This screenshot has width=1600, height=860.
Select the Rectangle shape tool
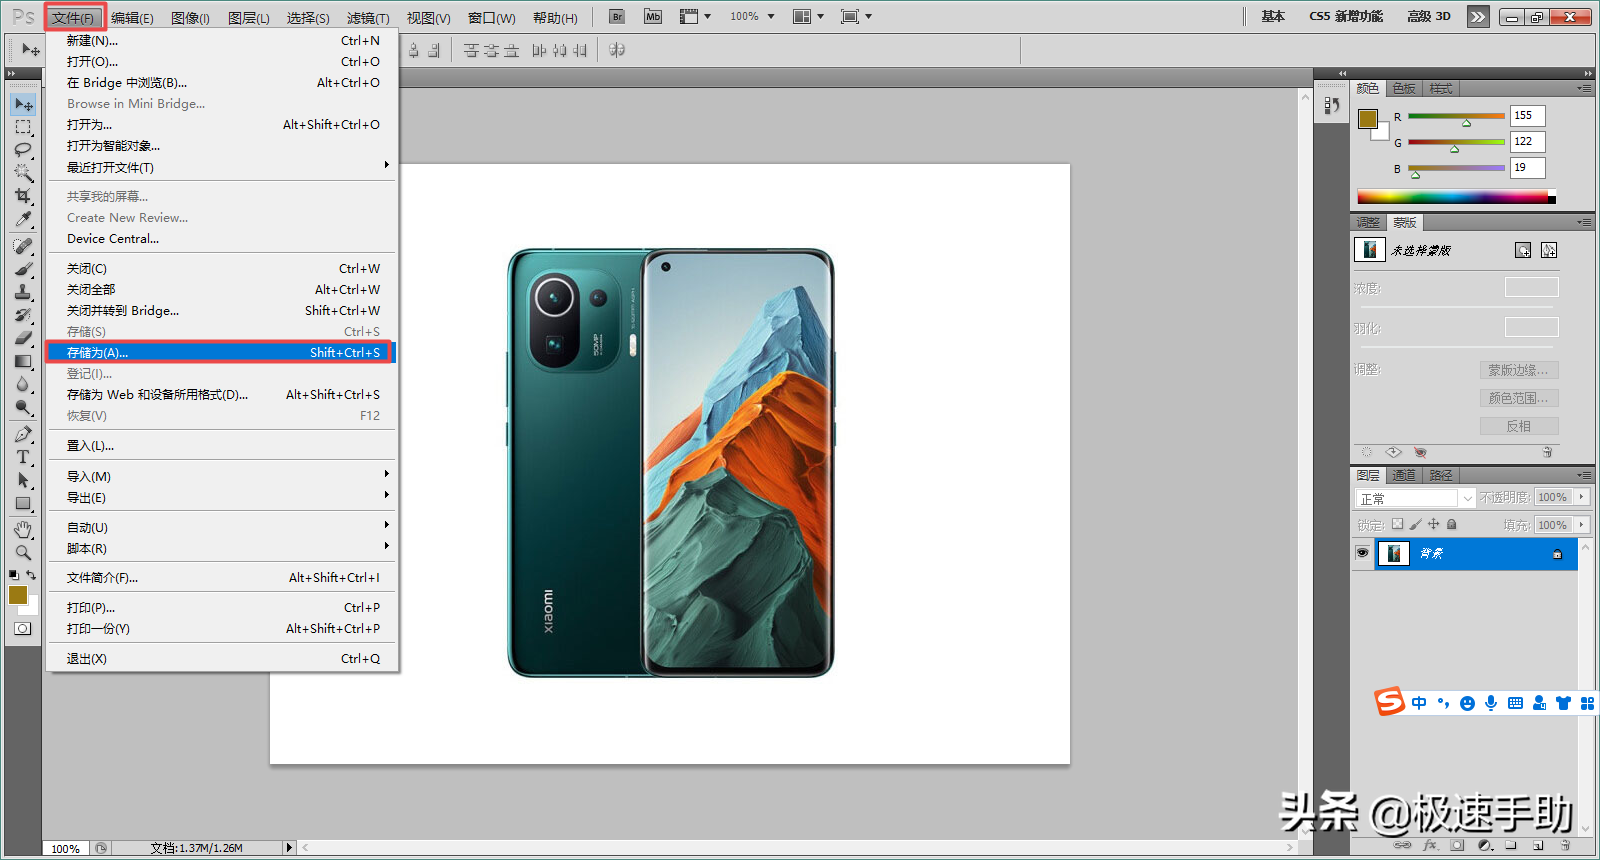pos(23,503)
